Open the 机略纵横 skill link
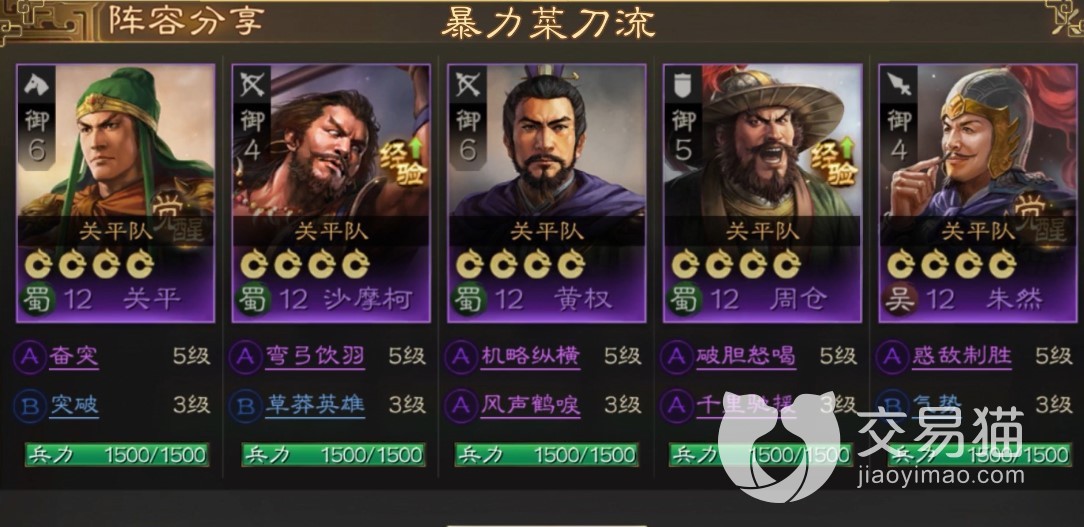This screenshot has height=527, width=1084. (x=530, y=356)
